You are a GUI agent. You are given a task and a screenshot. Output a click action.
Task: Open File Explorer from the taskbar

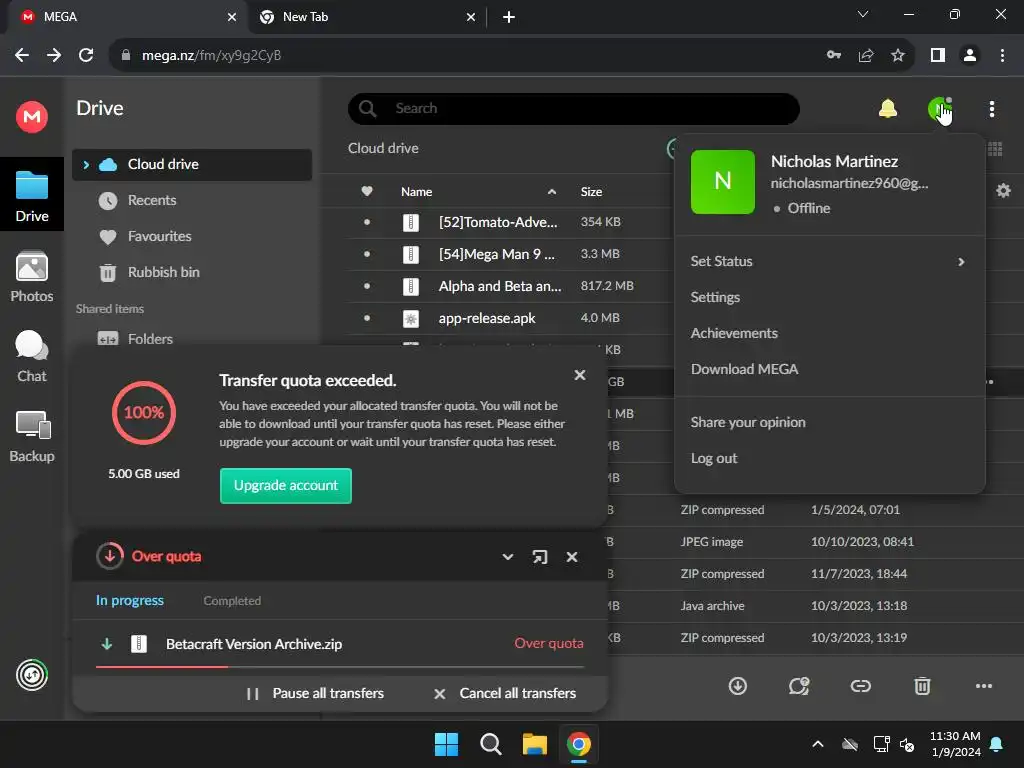[534, 744]
